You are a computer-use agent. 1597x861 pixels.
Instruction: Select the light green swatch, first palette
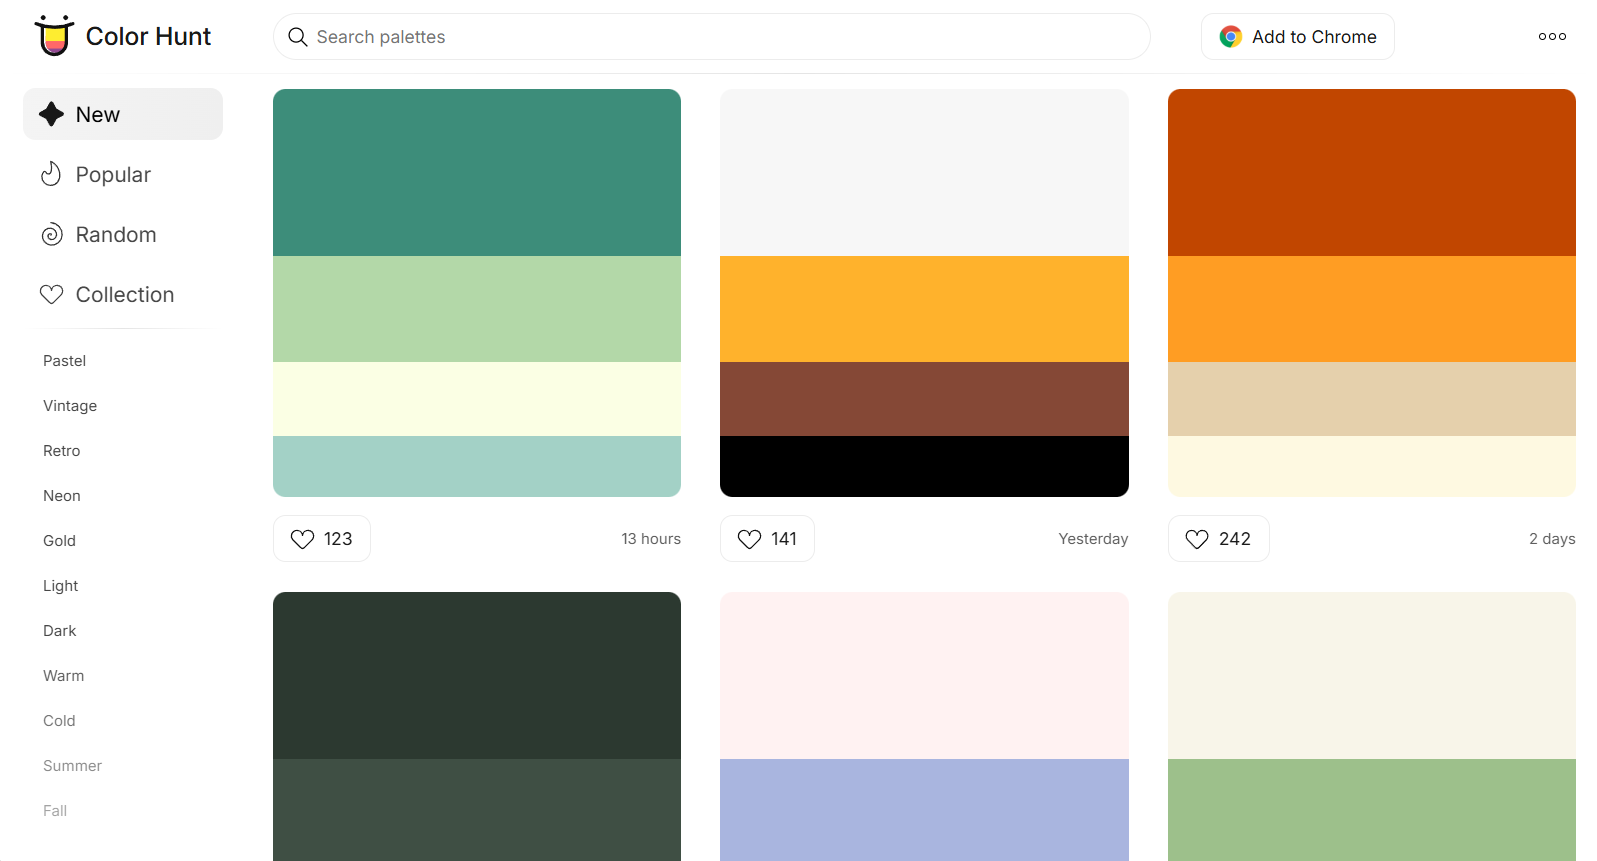(477, 309)
